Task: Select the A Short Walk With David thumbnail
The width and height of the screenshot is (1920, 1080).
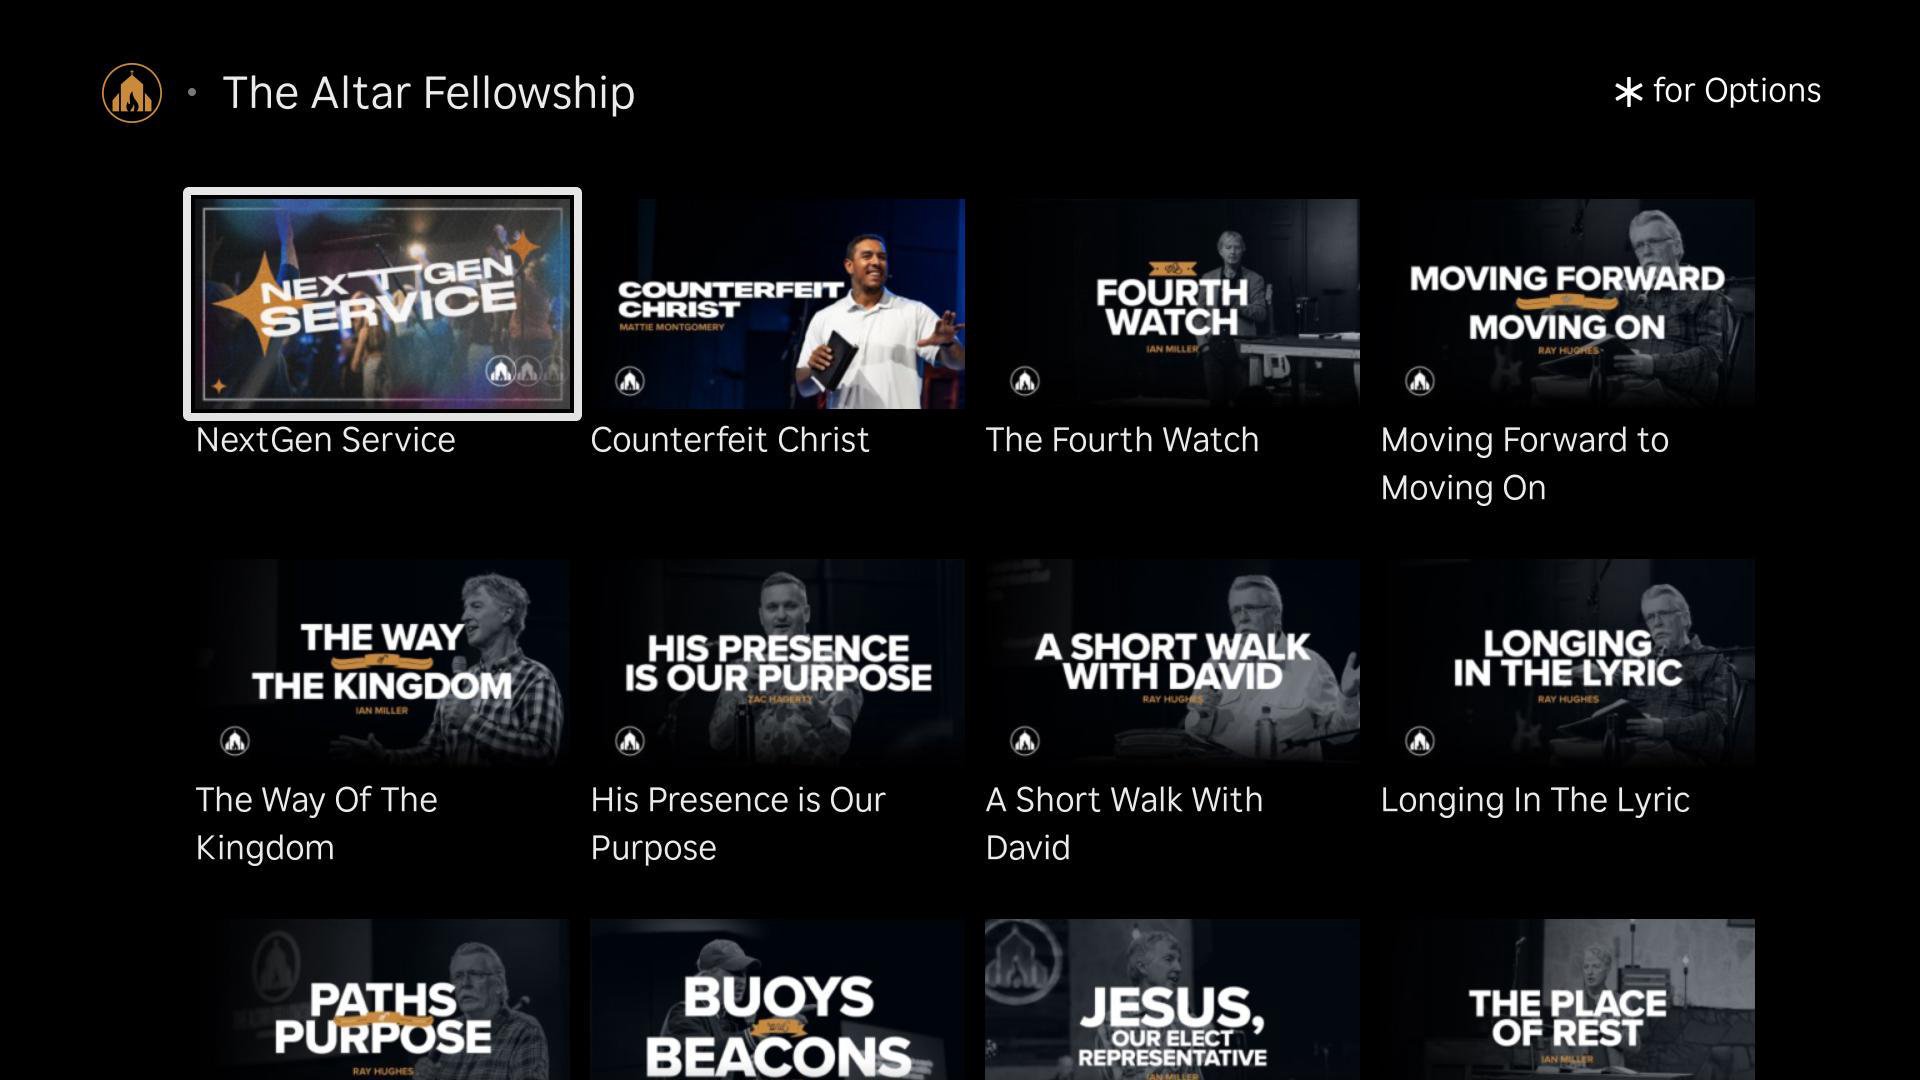Action: tap(1172, 664)
